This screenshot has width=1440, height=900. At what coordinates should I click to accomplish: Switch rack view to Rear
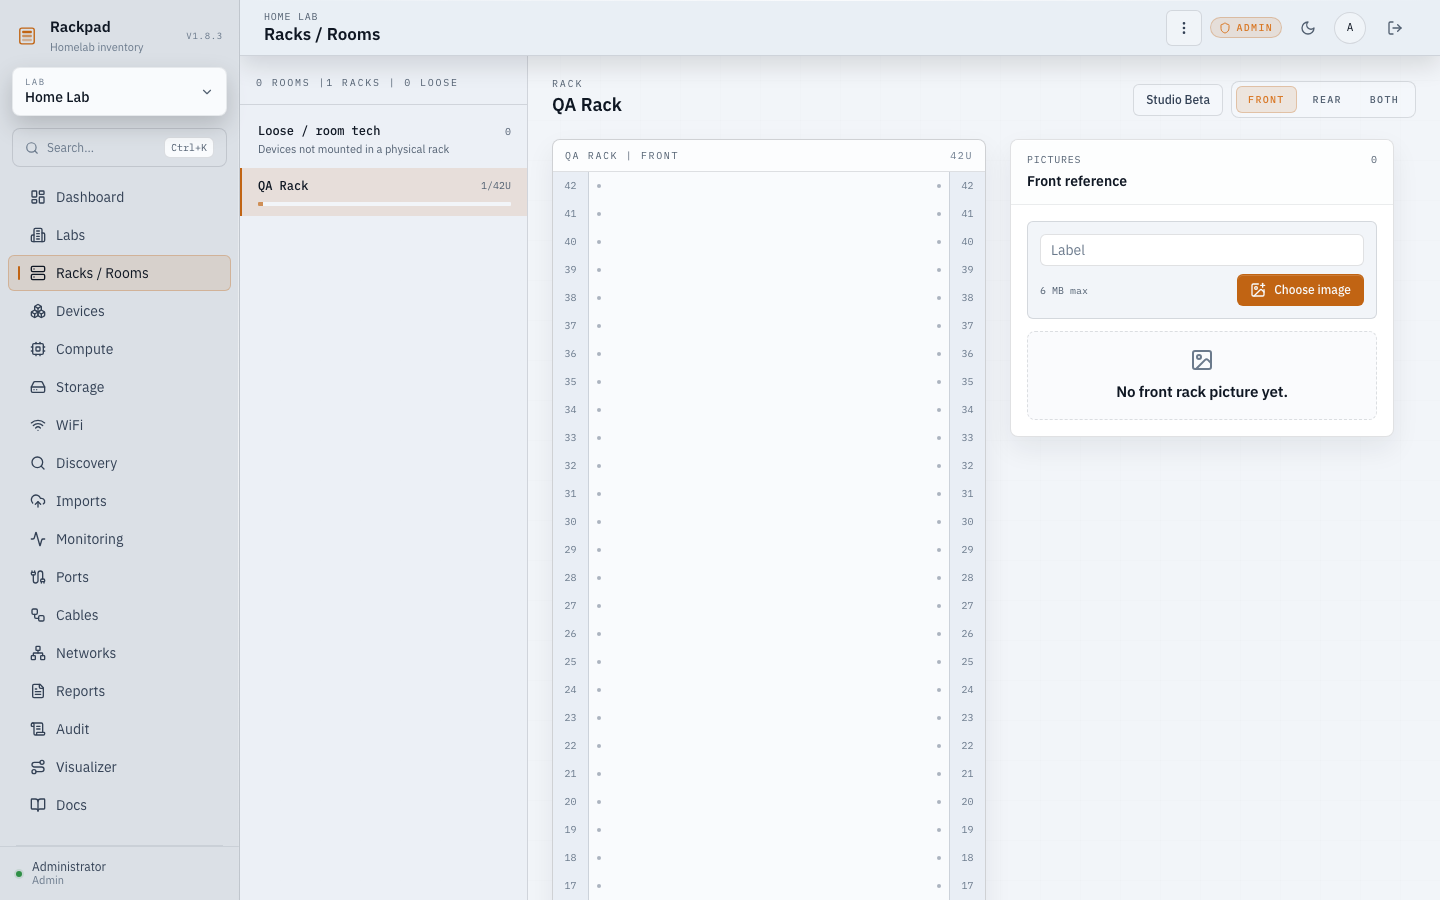[1327, 100]
